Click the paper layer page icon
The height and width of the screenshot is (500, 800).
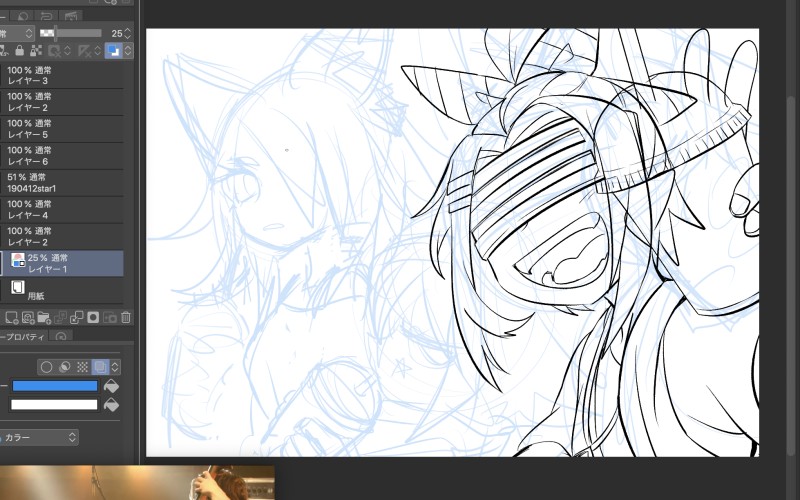click(x=18, y=287)
